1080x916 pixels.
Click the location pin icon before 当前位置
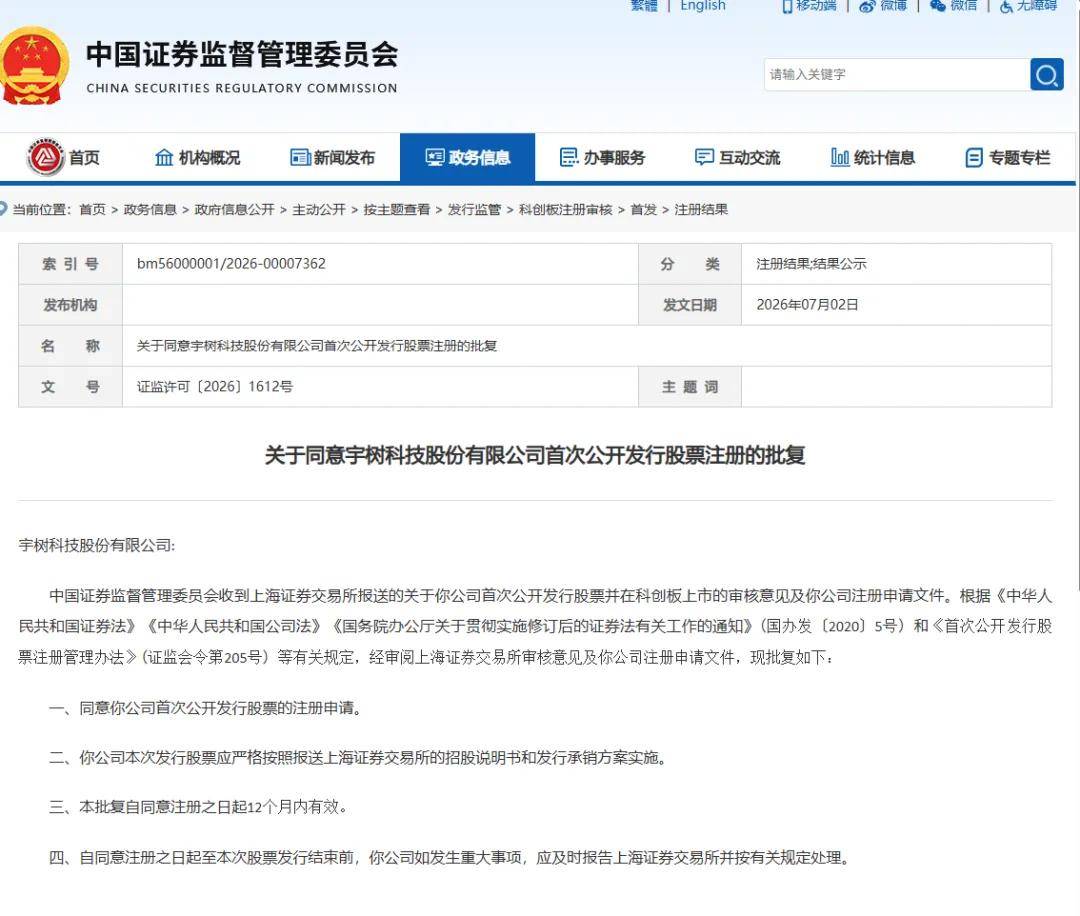(3, 209)
